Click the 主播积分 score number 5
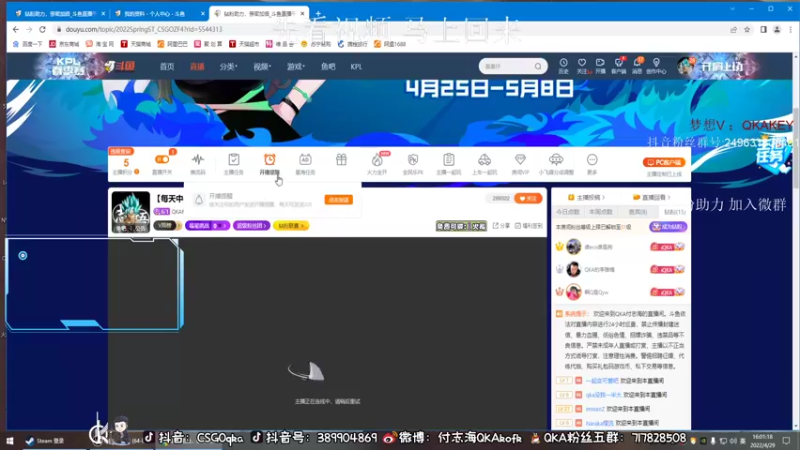The width and height of the screenshot is (800, 450). [x=126, y=162]
